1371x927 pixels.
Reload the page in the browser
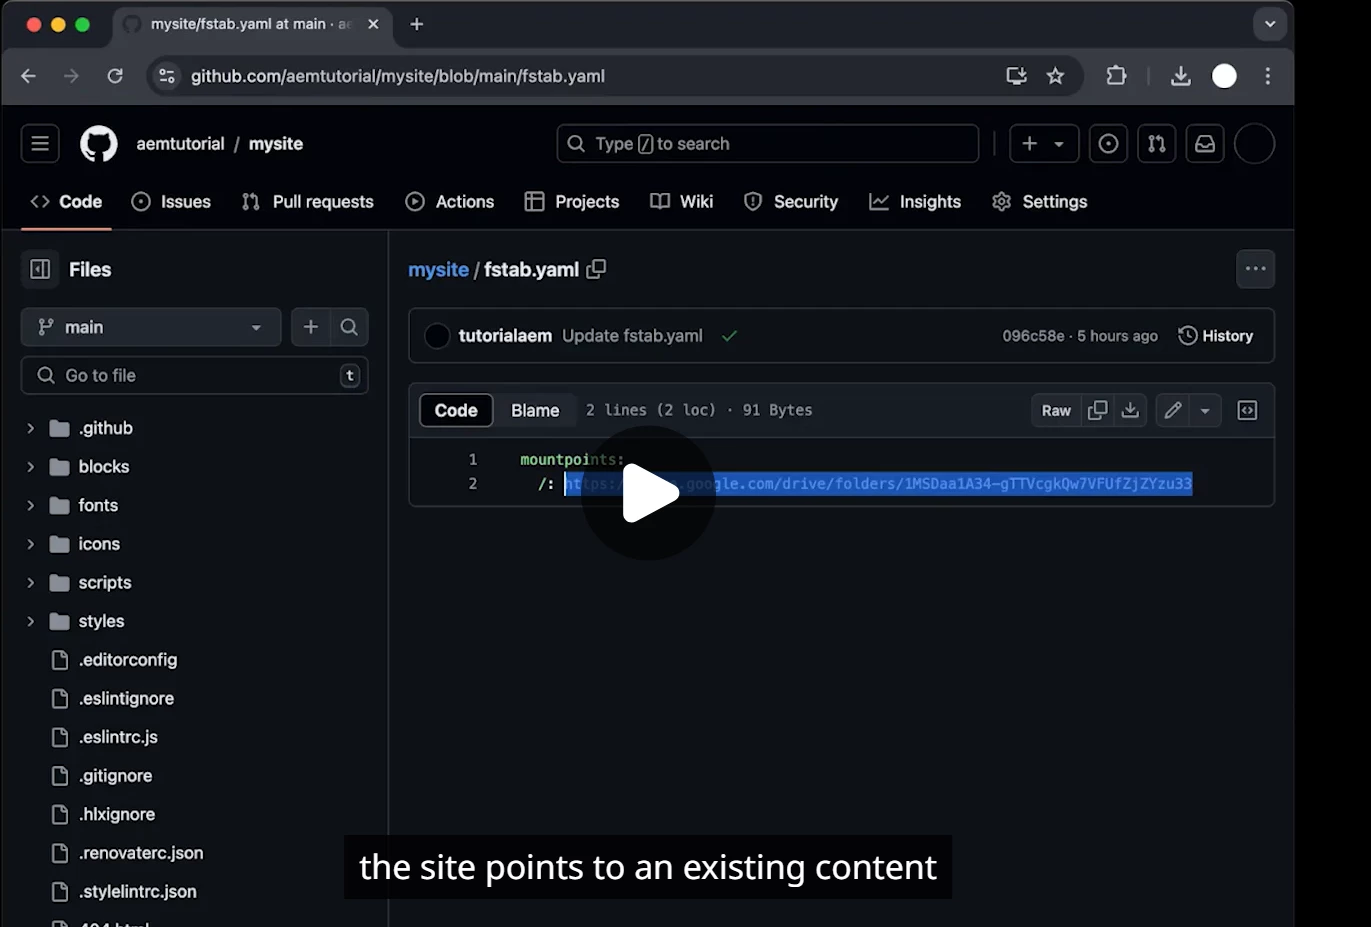[115, 76]
